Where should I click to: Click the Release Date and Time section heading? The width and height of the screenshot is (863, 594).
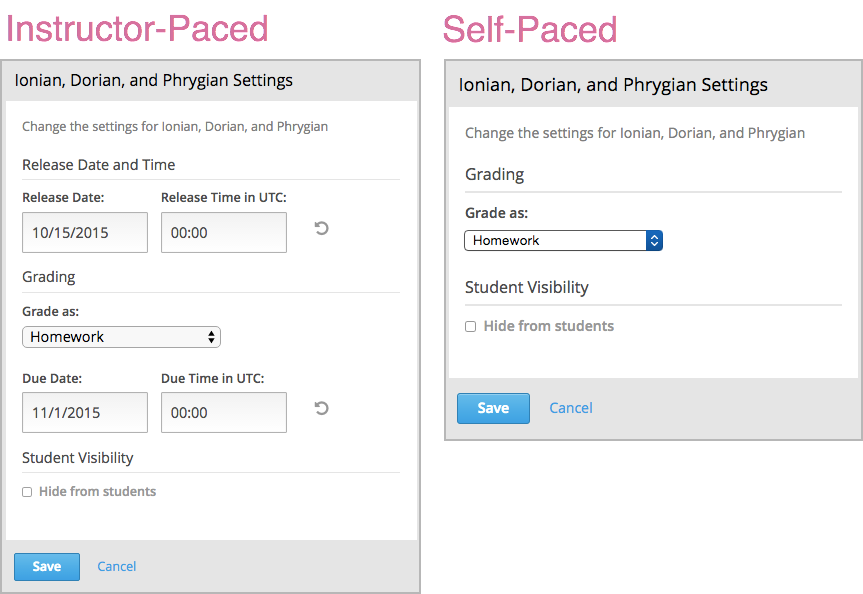[x=99, y=165]
